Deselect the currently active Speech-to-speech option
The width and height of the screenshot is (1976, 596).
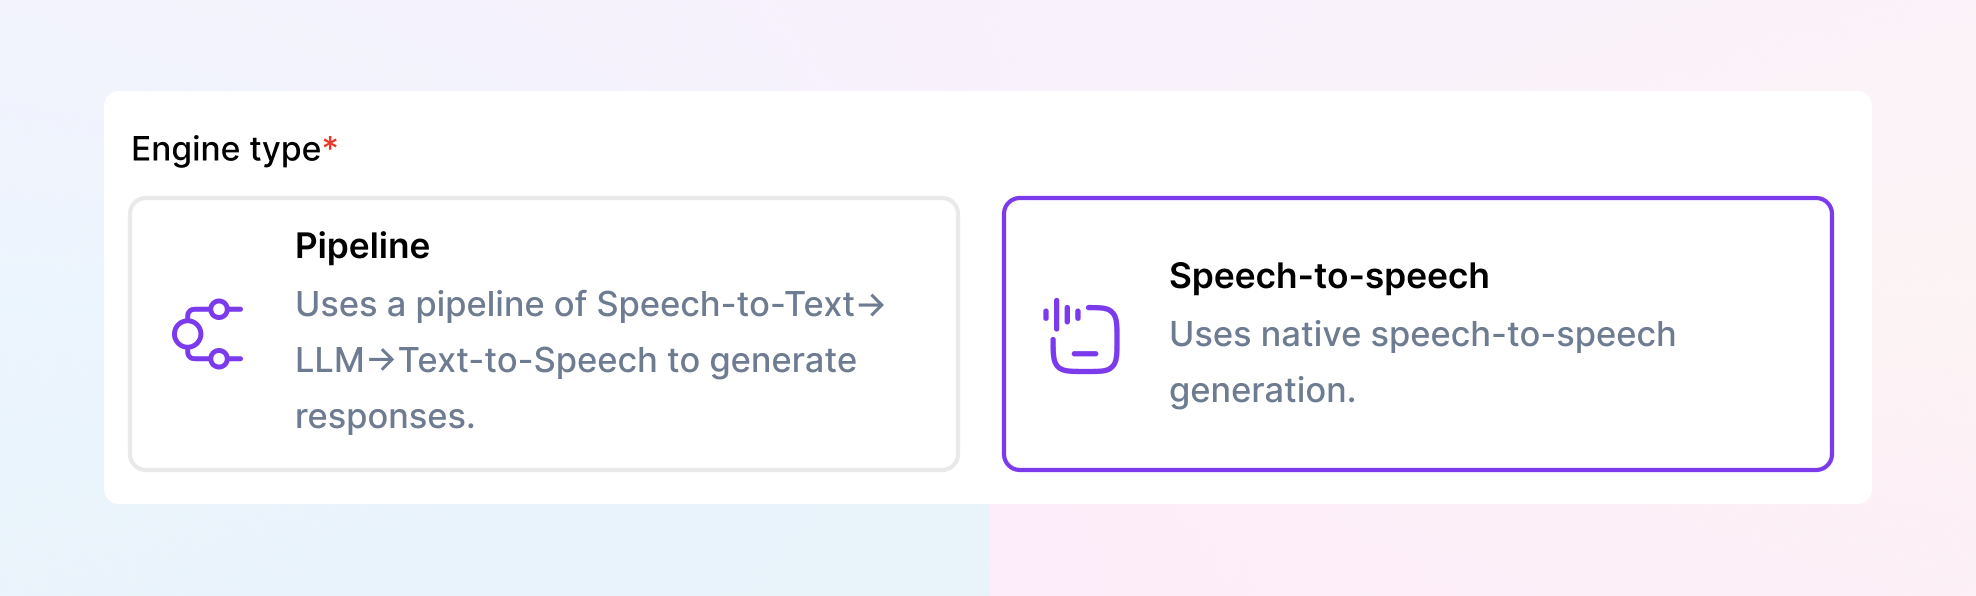[x=1420, y=330]
